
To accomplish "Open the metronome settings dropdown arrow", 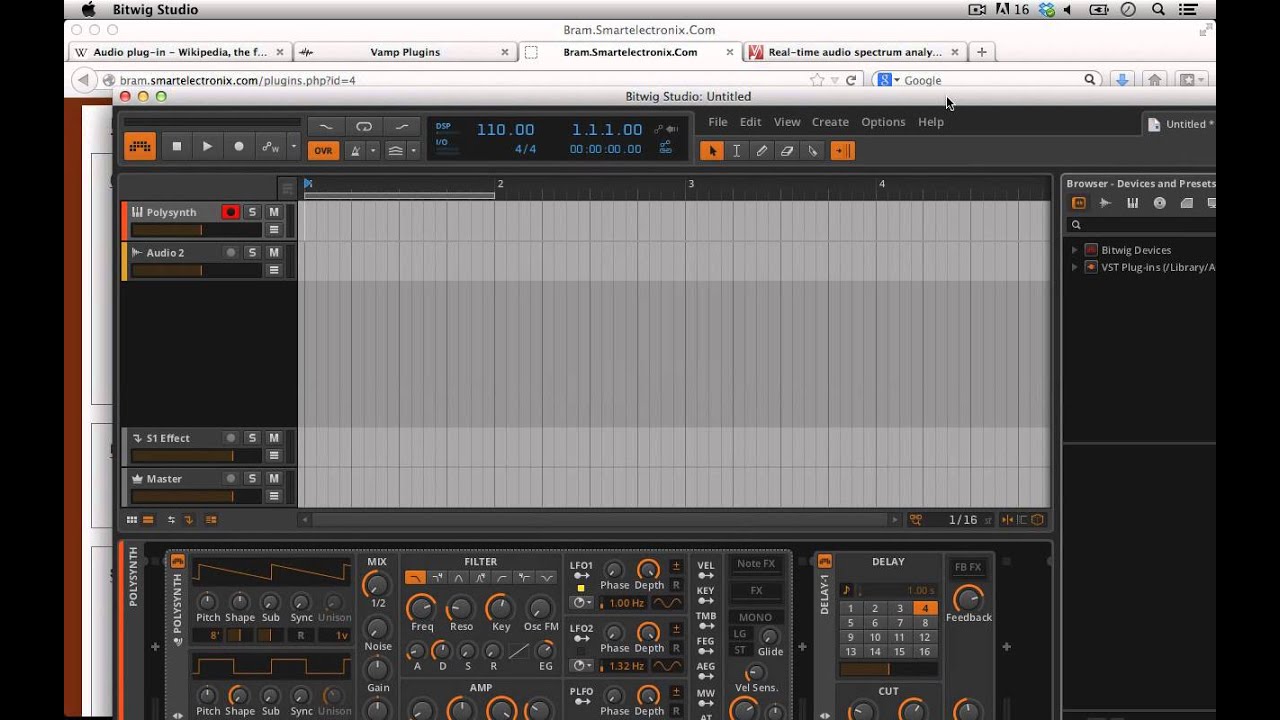I will 372,151.
